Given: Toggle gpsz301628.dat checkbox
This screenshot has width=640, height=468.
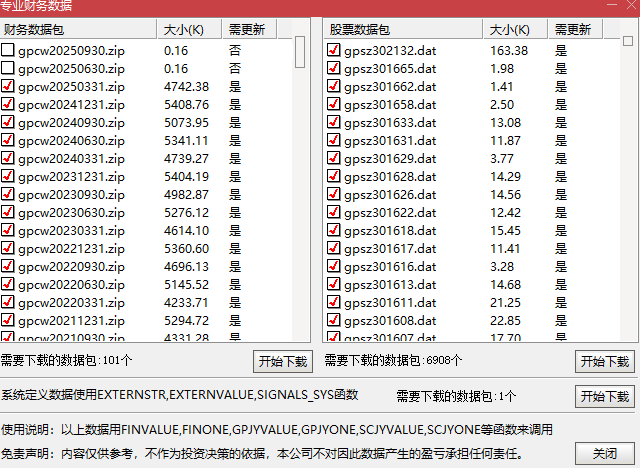Looking at the screenshot, I should (x=333, y=175).
